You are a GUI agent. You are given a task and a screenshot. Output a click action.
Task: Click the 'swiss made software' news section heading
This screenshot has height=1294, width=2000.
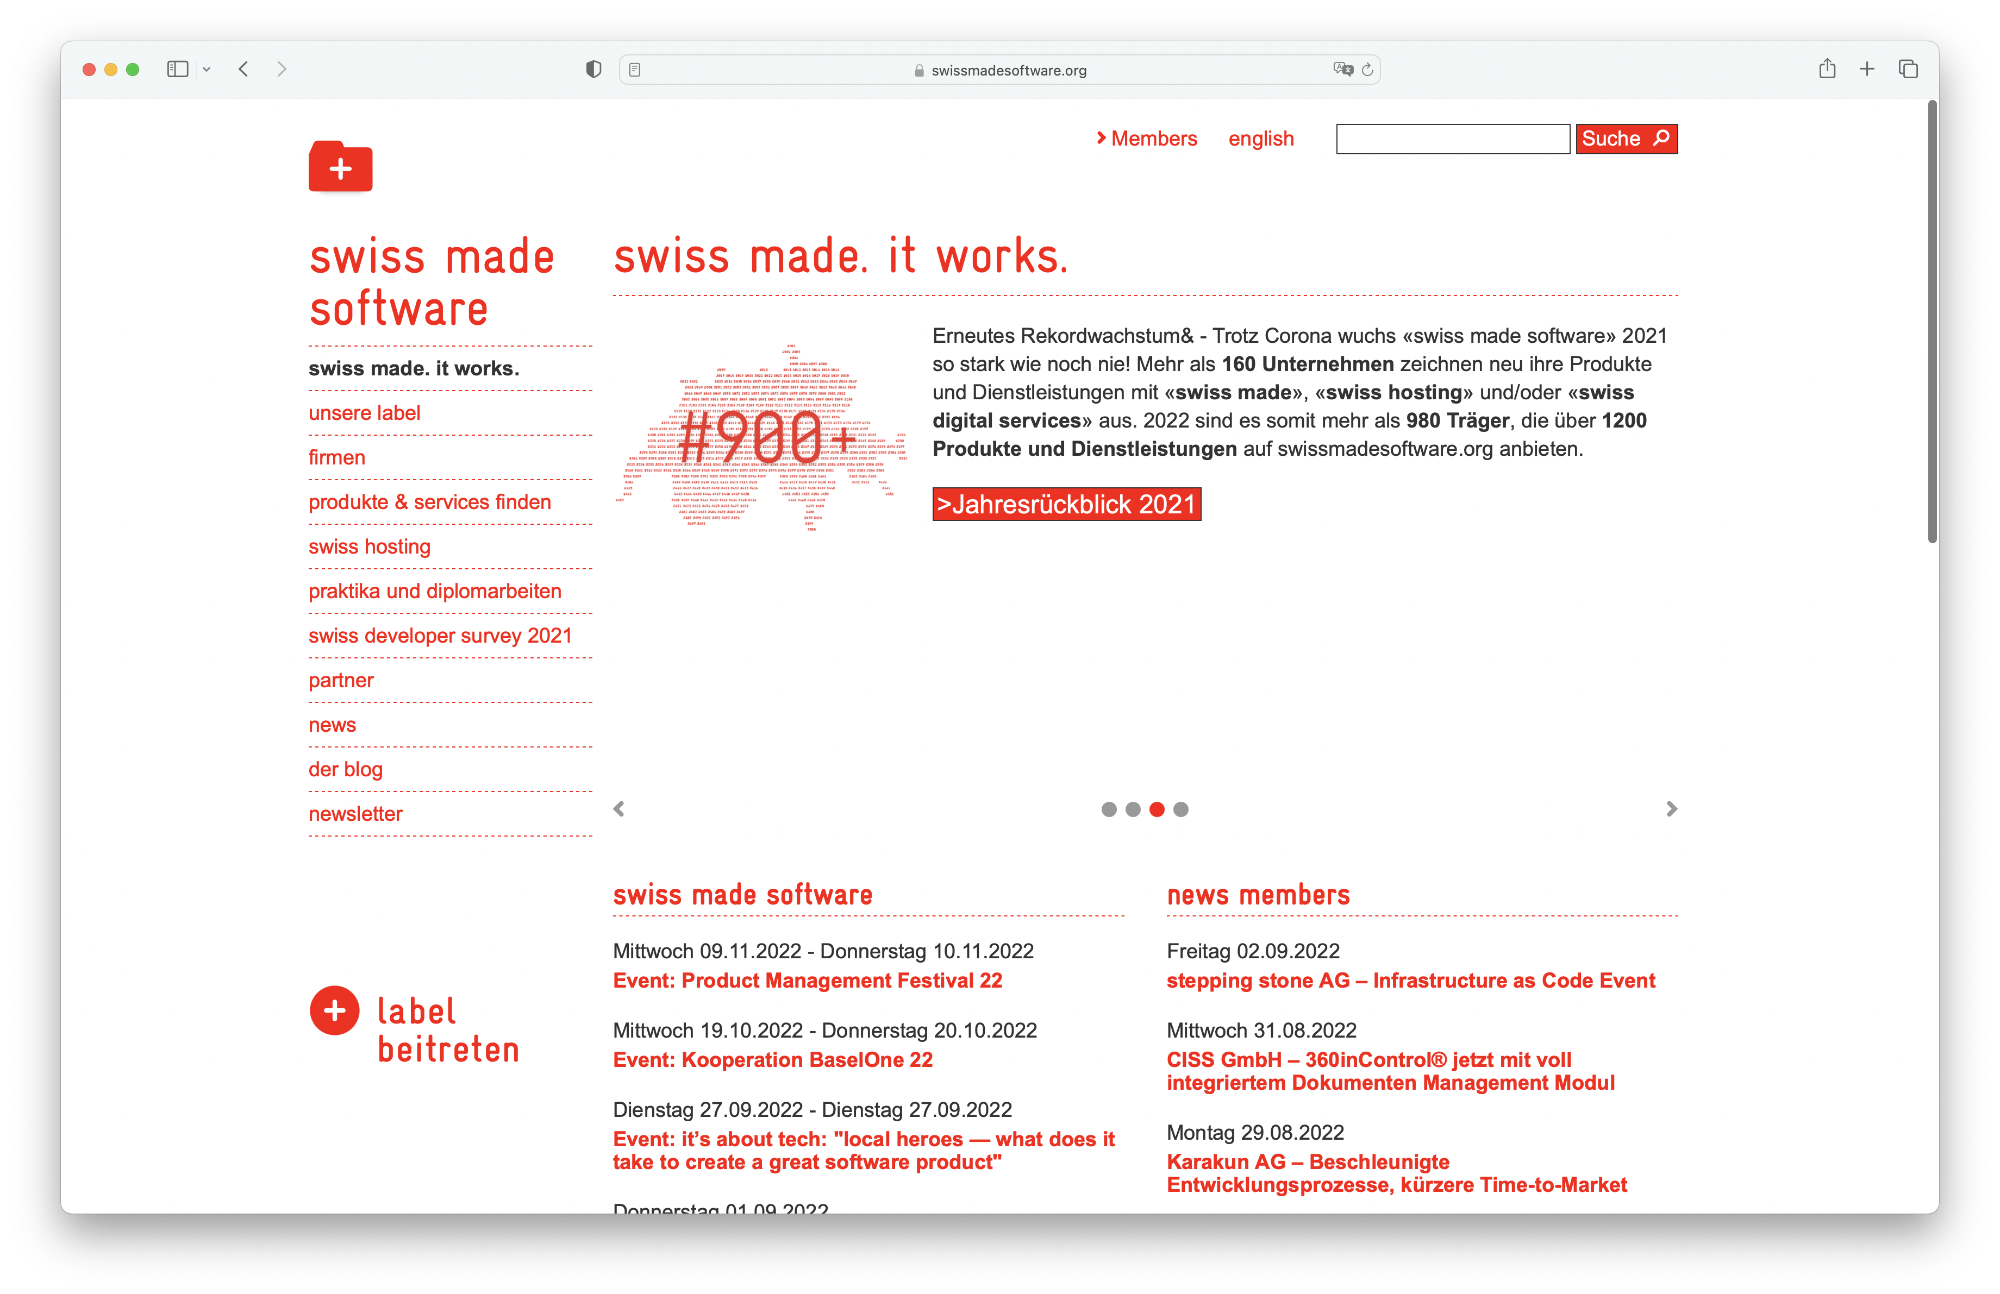[x=742, y=895]
